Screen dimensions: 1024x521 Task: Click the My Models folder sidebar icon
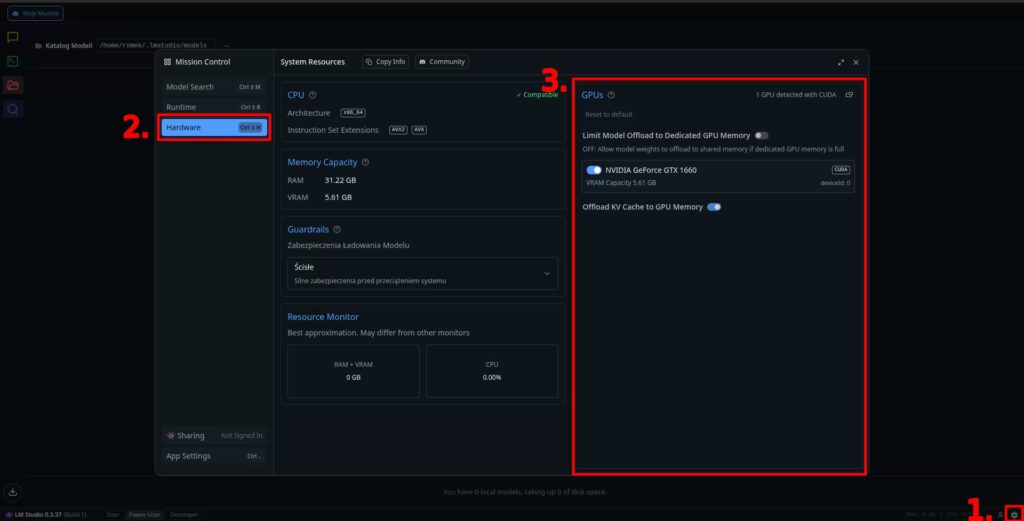point(13,85)
